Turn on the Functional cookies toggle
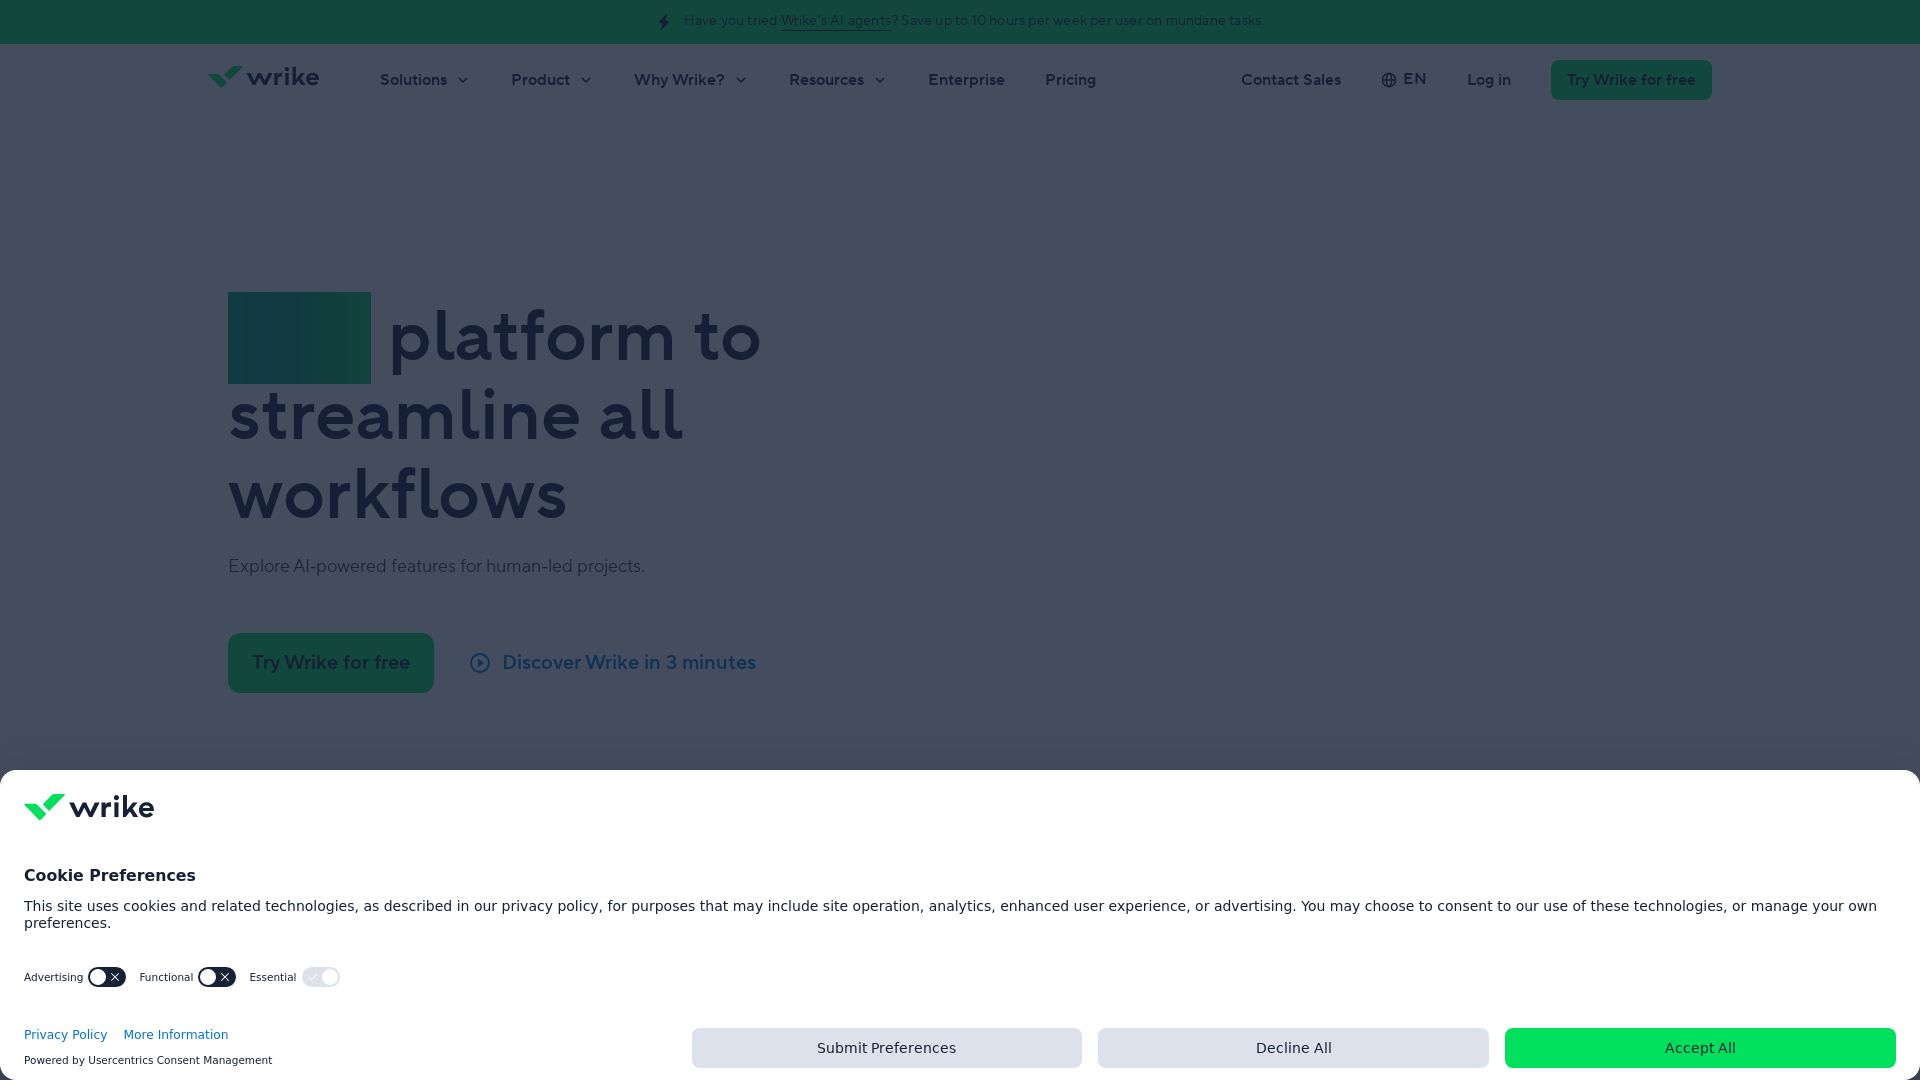1920x1080 pixels. [x=216, y=977]
